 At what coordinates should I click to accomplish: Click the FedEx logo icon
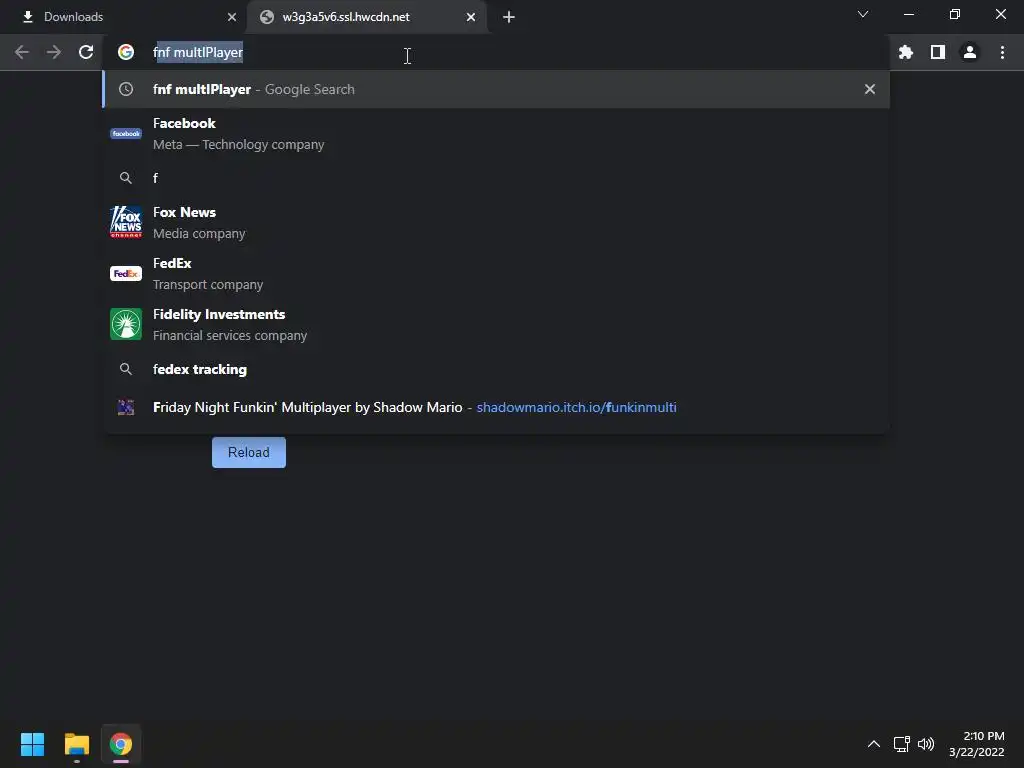[126, 274]
